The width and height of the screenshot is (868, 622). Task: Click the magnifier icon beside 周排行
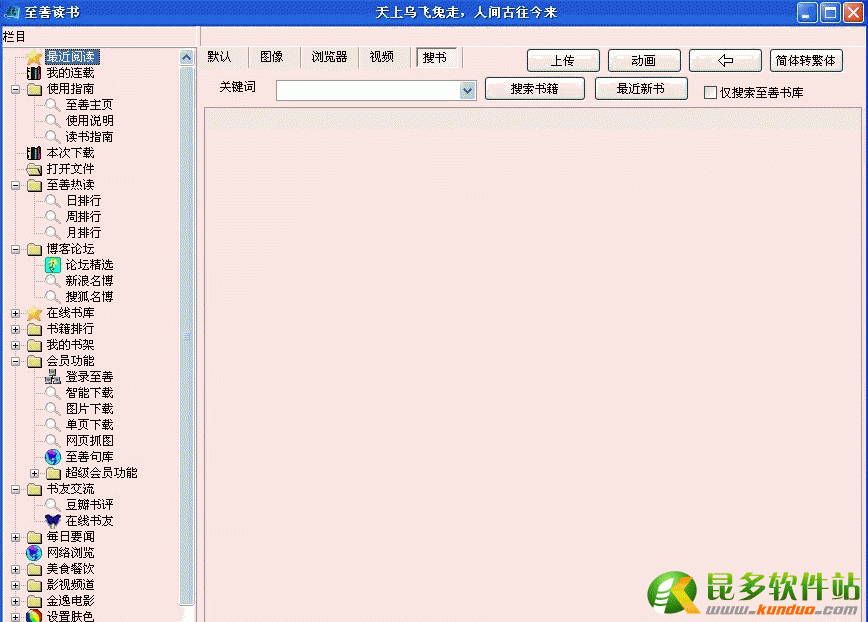[x=53, y=217]
